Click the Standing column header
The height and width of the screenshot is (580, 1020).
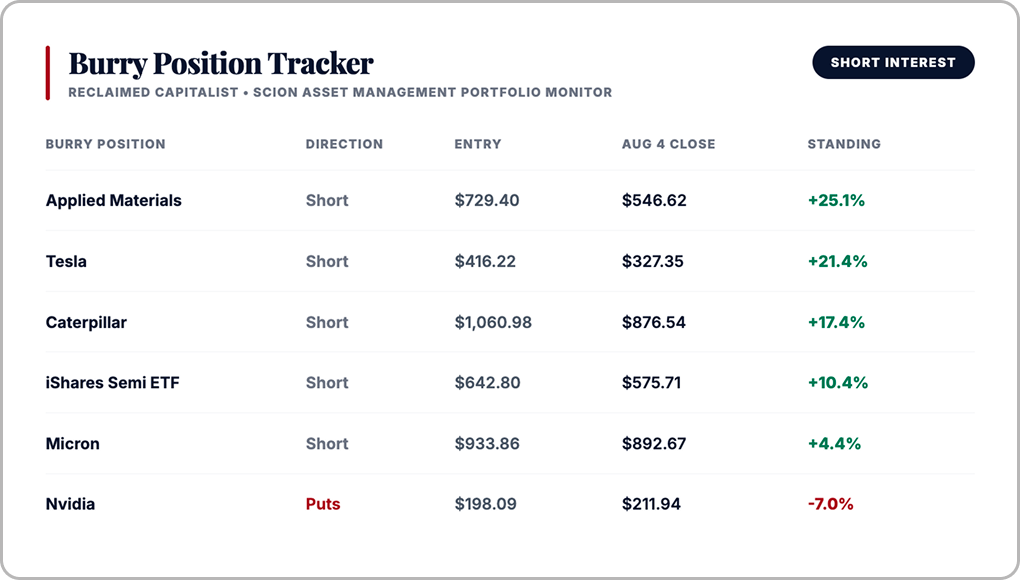tap(844, 144)
